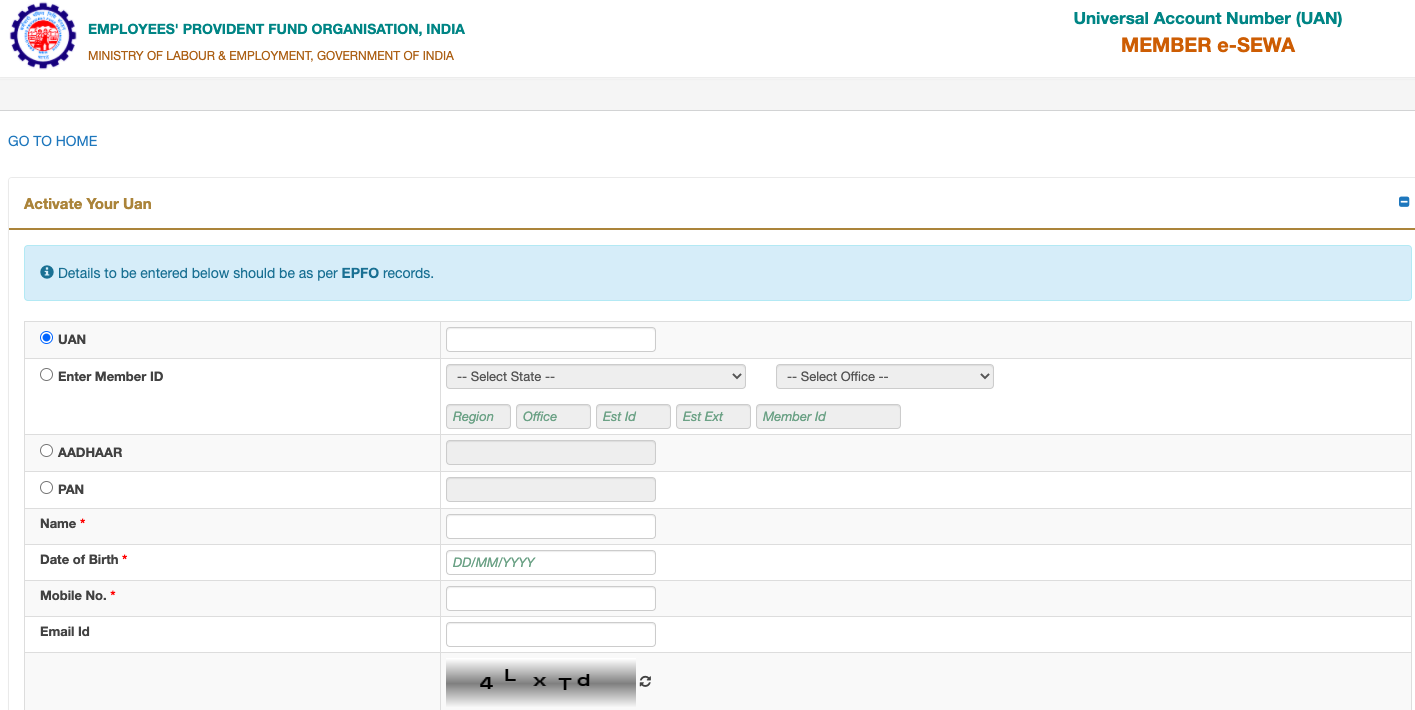Click the UAN number input field
This screenshot has width=1415, height=710.
(x=551, y=339)
